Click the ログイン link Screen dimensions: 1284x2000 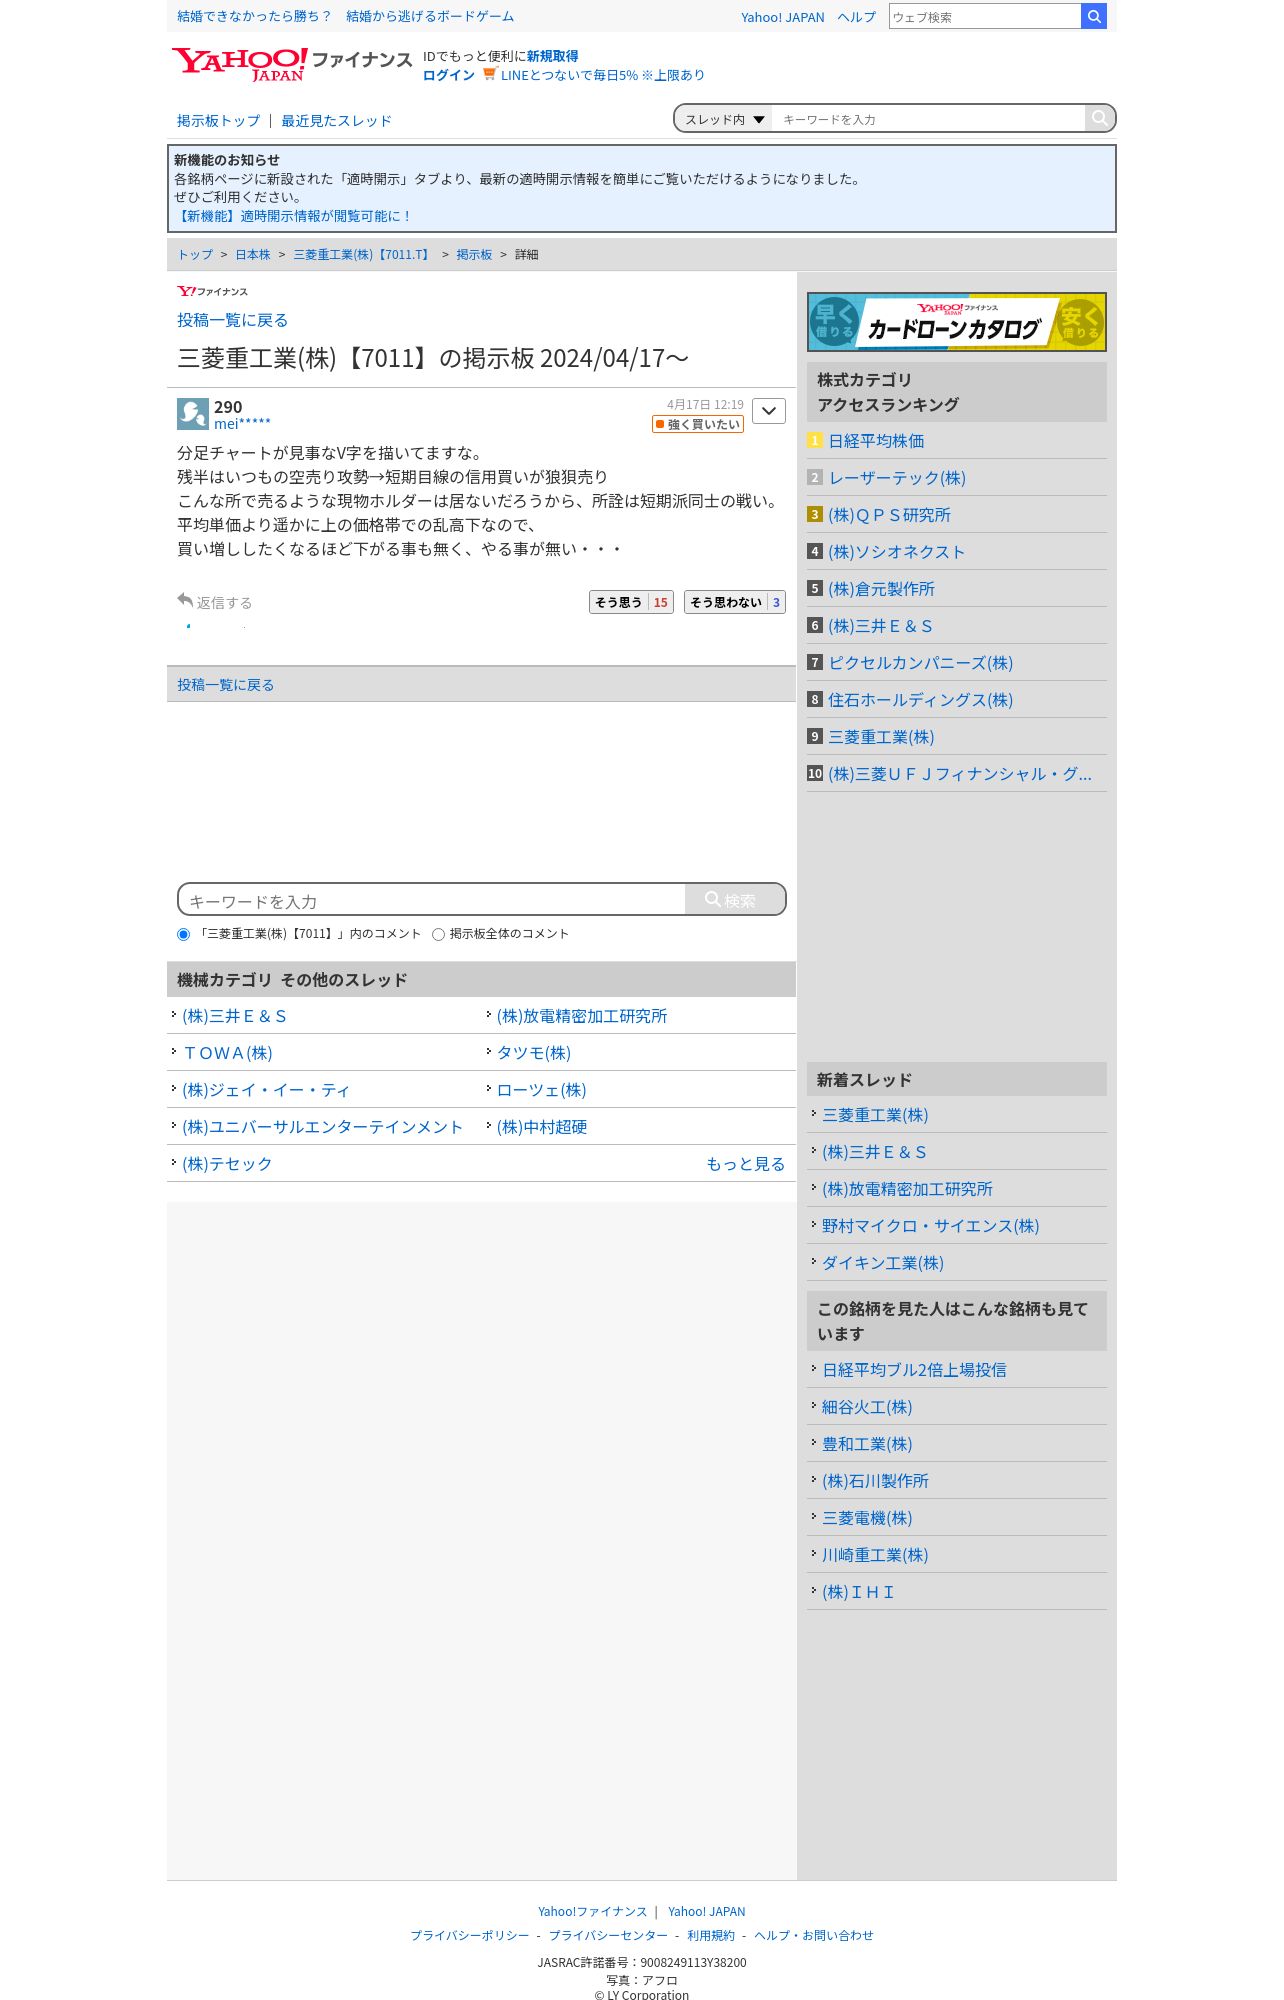[x=449, y=75]
